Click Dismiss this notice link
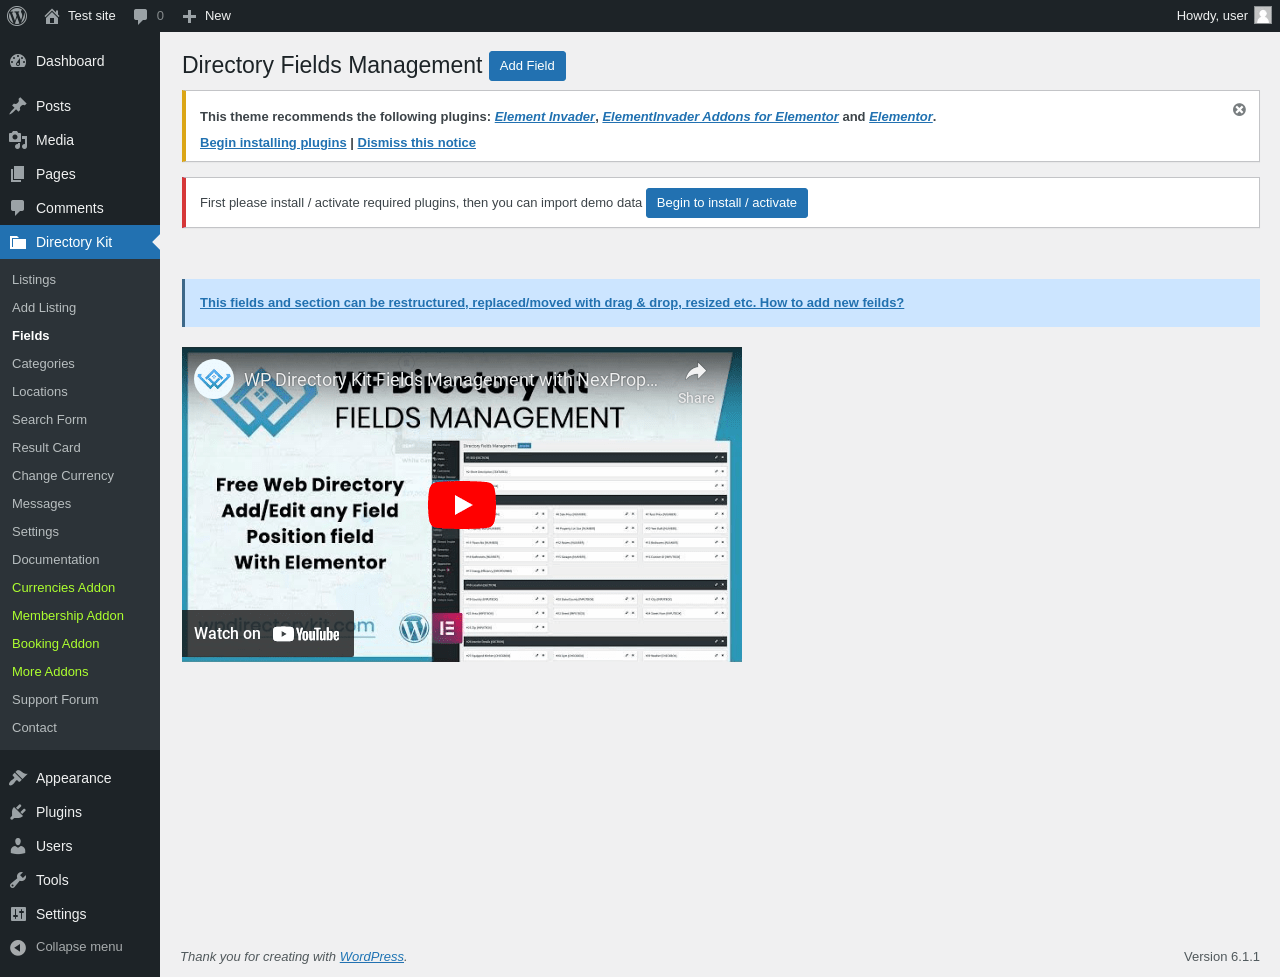 coord(417,143)
